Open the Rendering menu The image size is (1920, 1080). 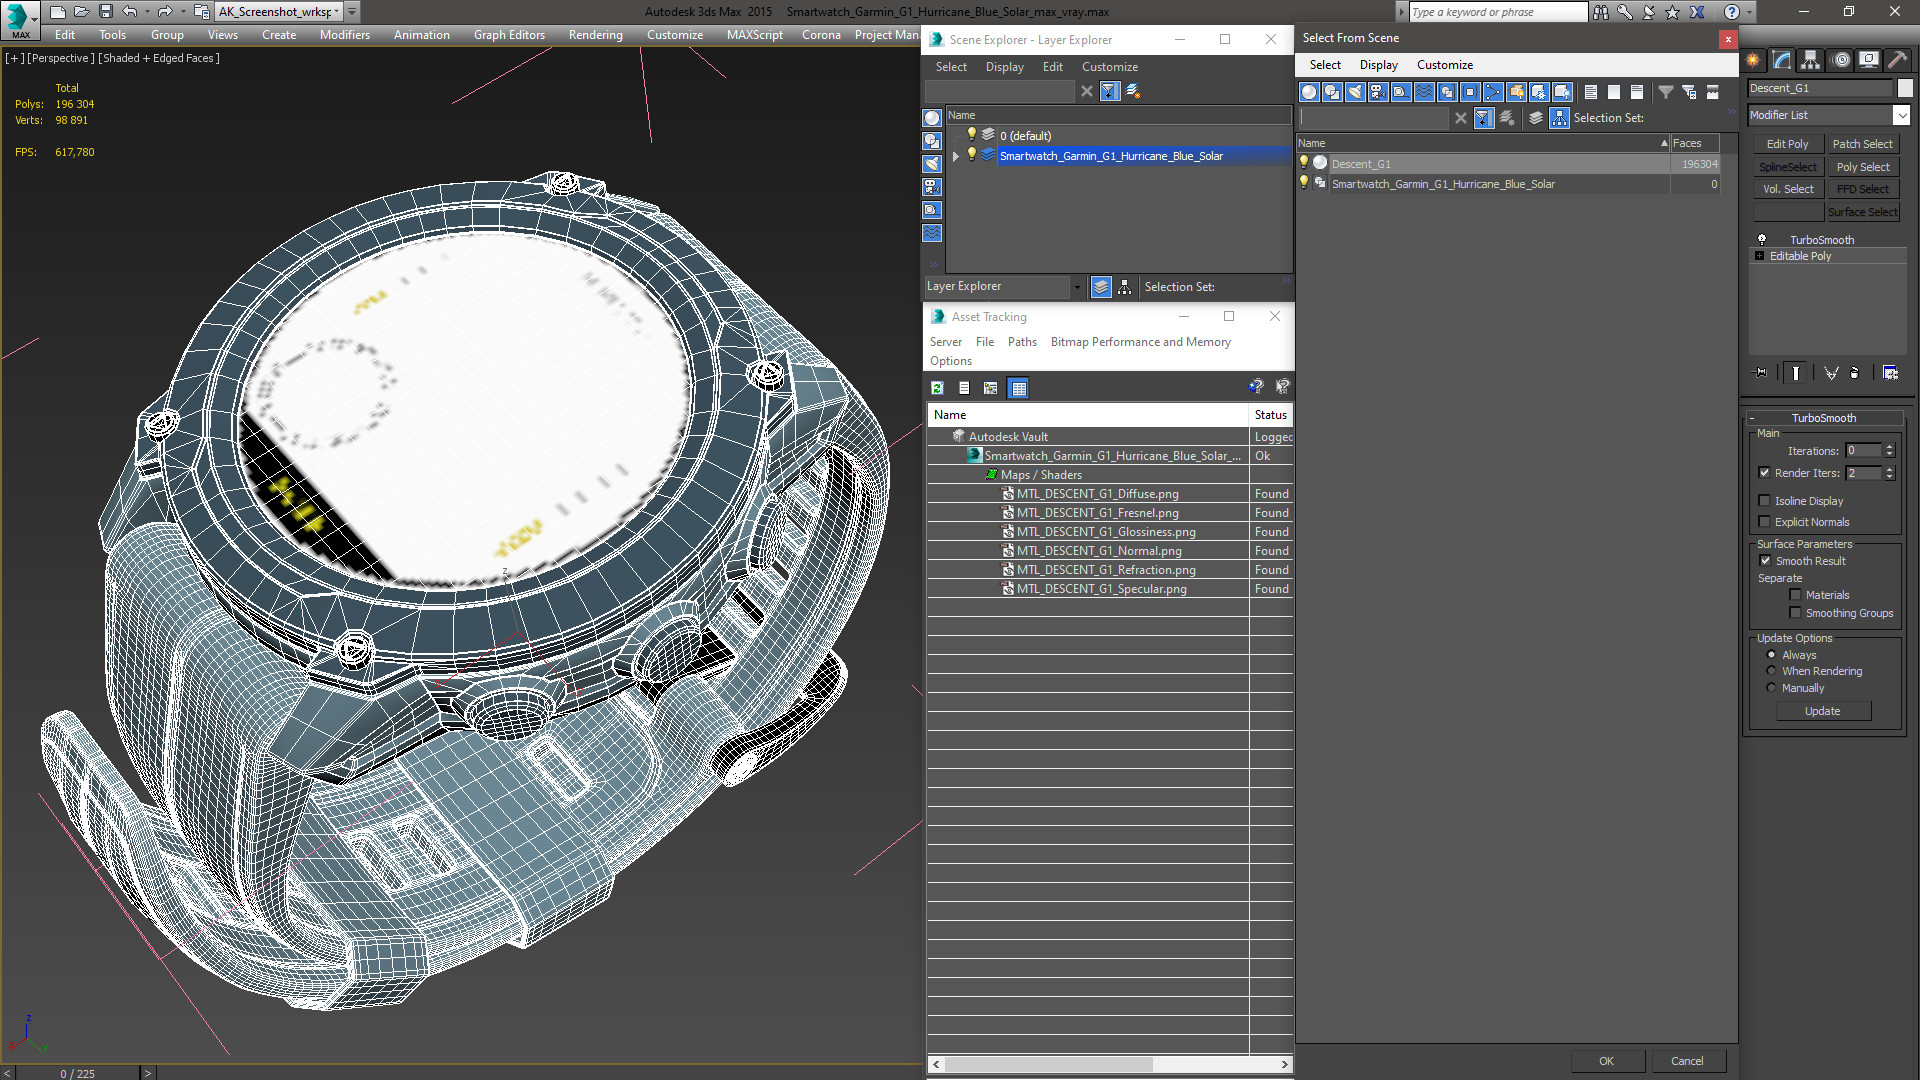[x=595, y=35]
